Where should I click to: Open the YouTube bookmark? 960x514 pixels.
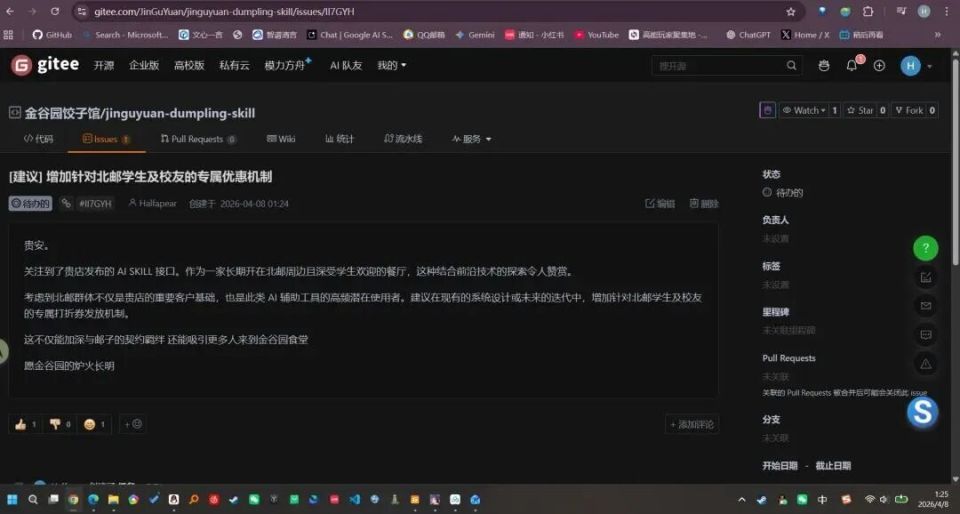596,35
